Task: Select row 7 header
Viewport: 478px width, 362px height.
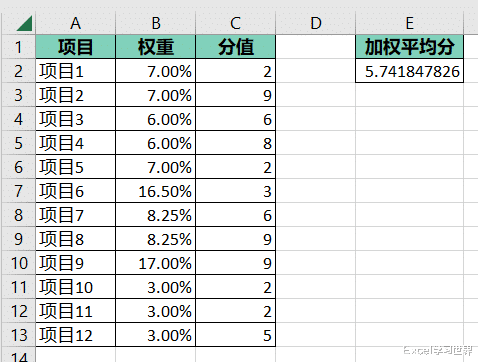Action: (x=19, y=191)
